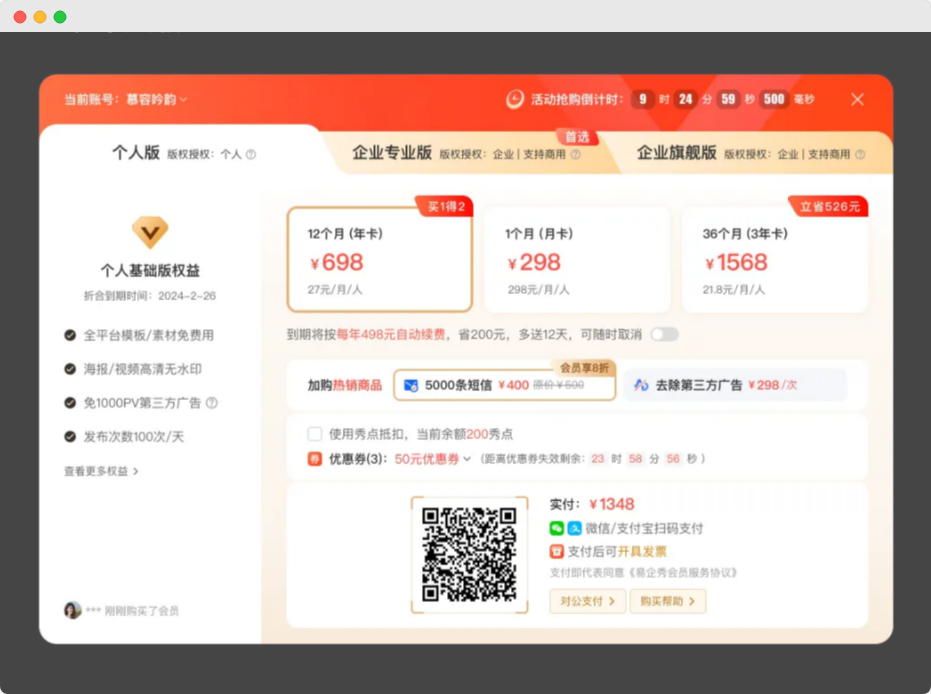Check the 使用秀点抵扣 checkbox
Screen dimensions: 931x694
click(x=315, y=434)
